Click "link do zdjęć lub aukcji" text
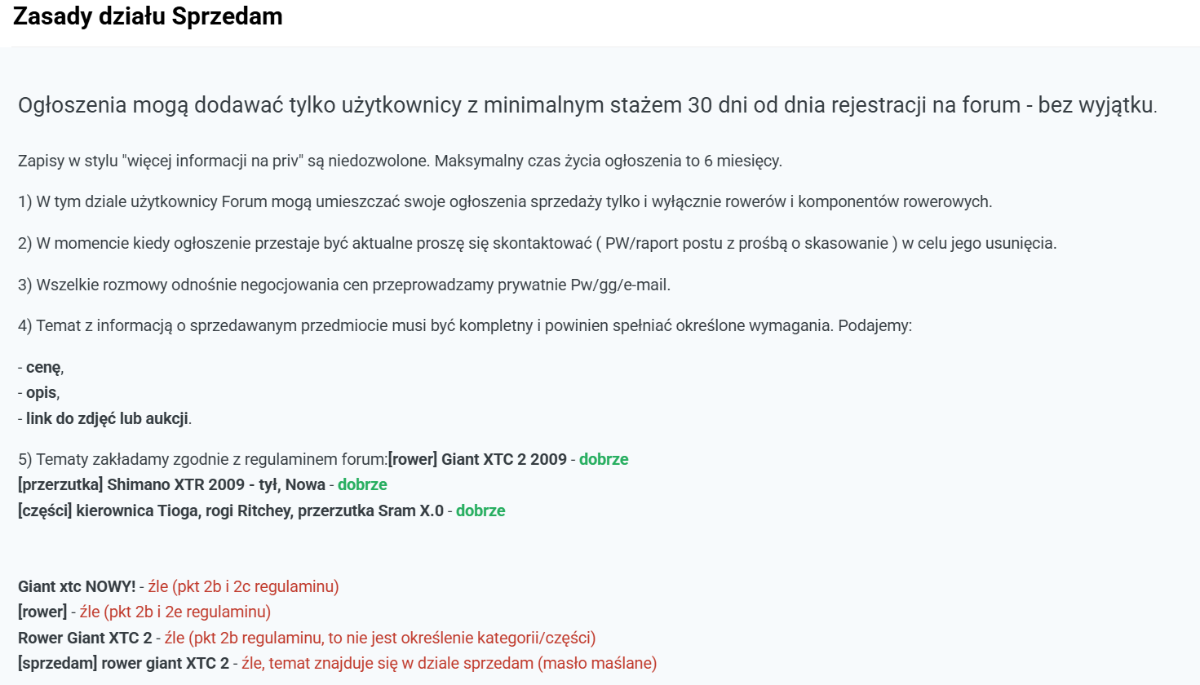1200x685 pixels. tap(107, 417)
